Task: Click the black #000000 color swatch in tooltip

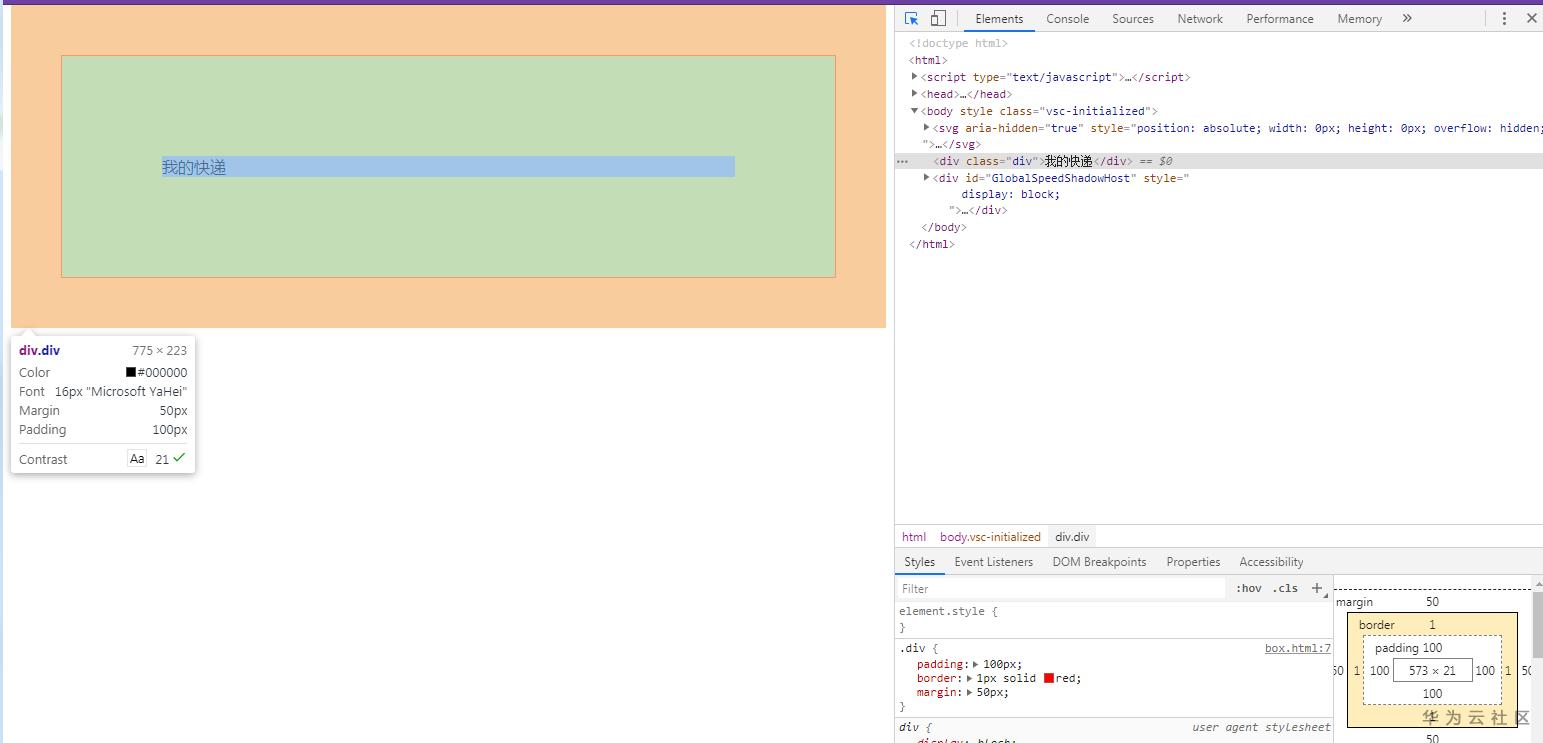Action: [x=131, y=372]
